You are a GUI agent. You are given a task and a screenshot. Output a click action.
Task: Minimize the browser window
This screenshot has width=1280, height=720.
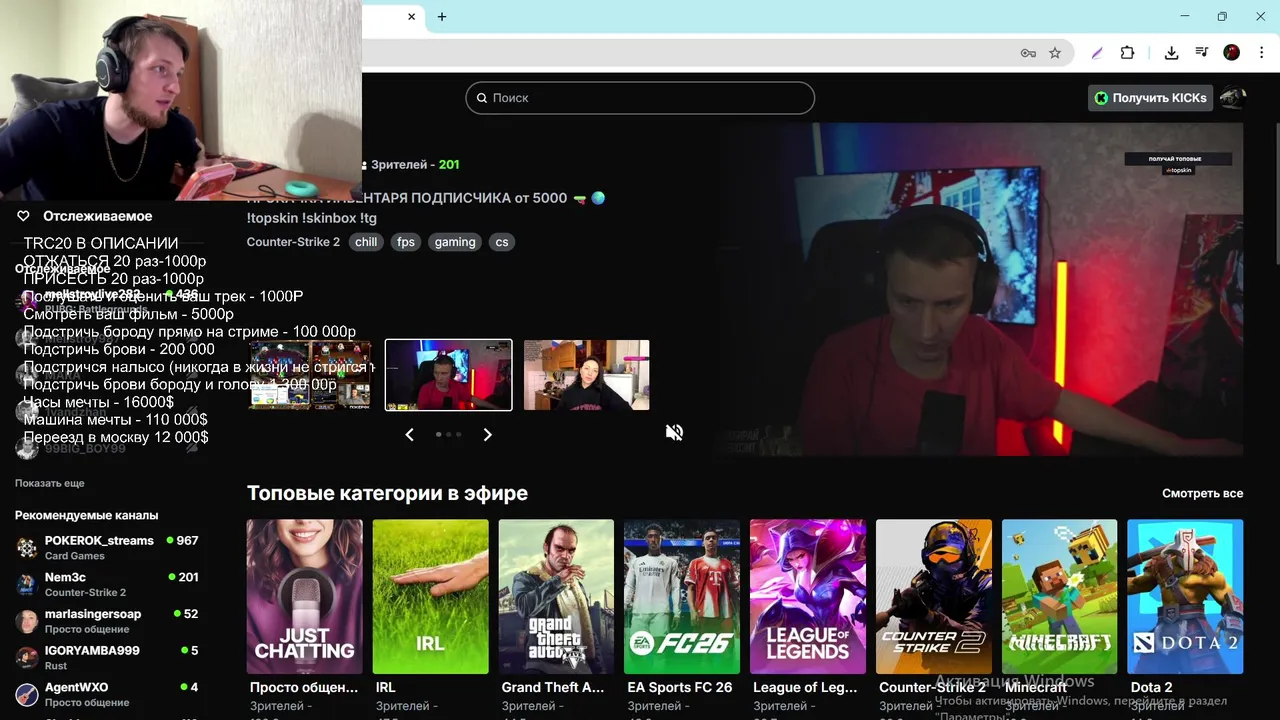pyautogui.click(x=1185, y=16)
